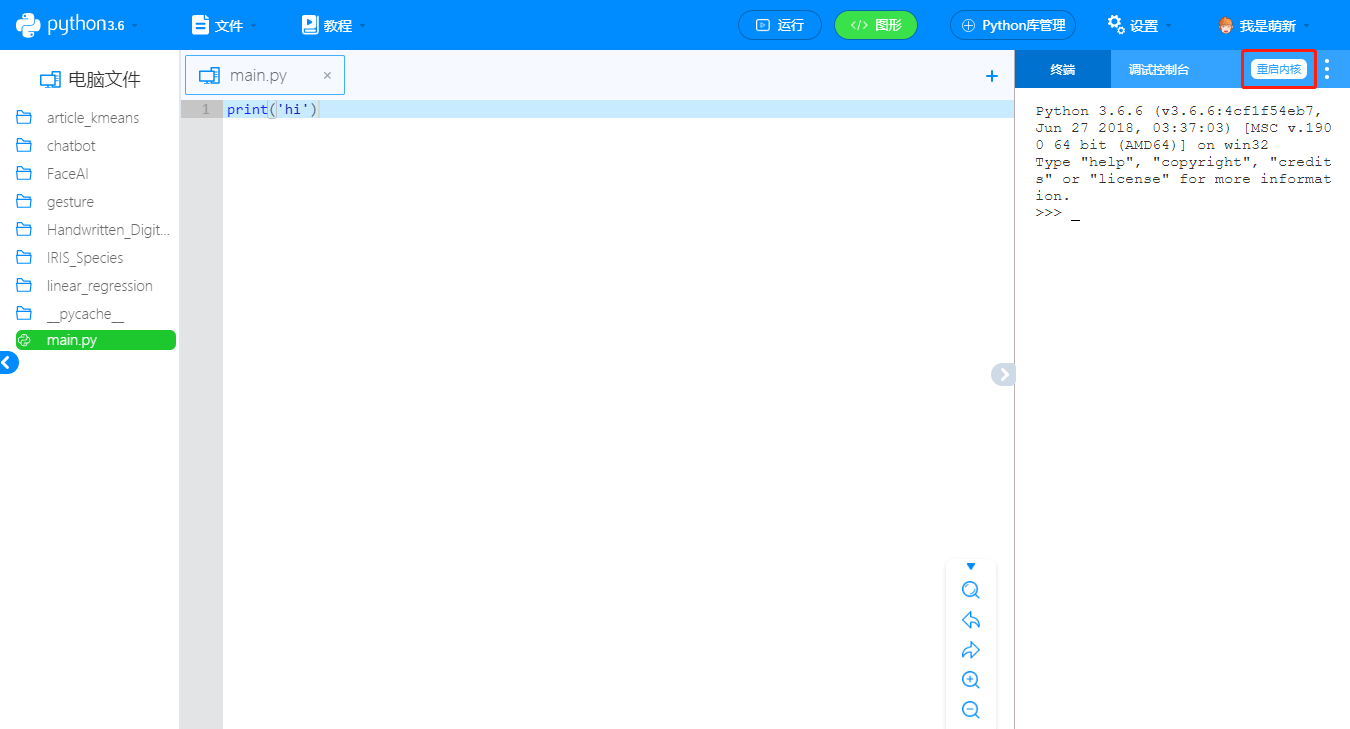The height and width of the screenshot is (729, 1350).
Task: Open Python库管理
Action: [1013, 25]
